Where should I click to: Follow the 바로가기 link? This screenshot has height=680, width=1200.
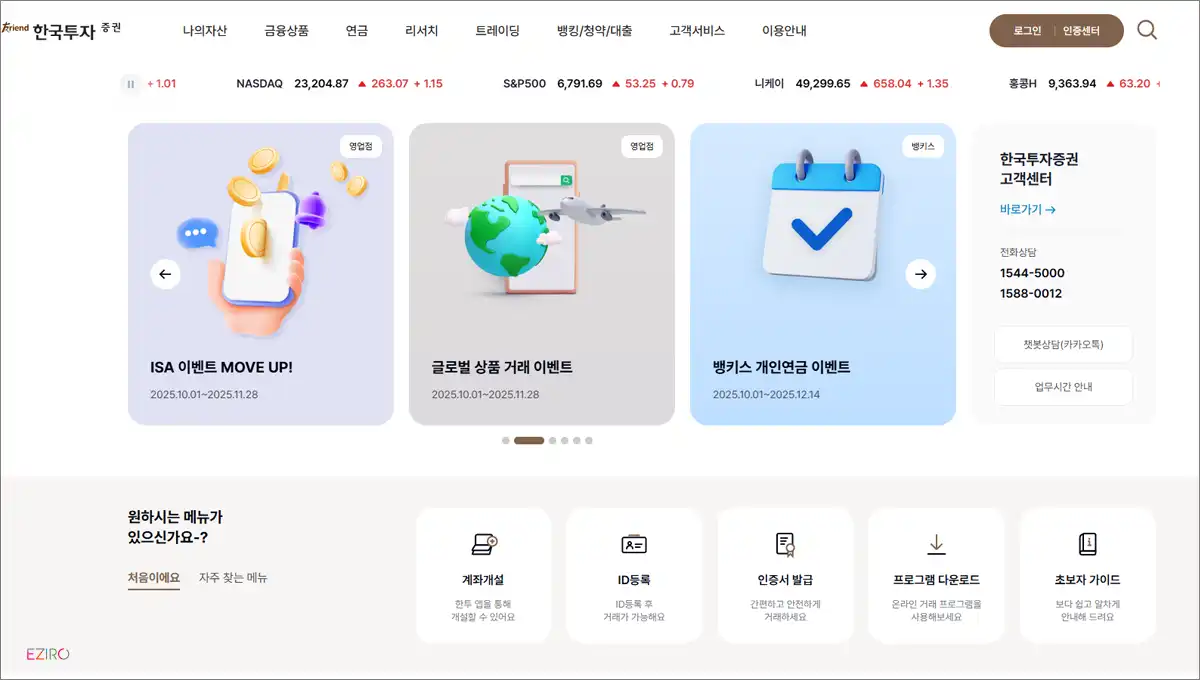[1028, 210]
